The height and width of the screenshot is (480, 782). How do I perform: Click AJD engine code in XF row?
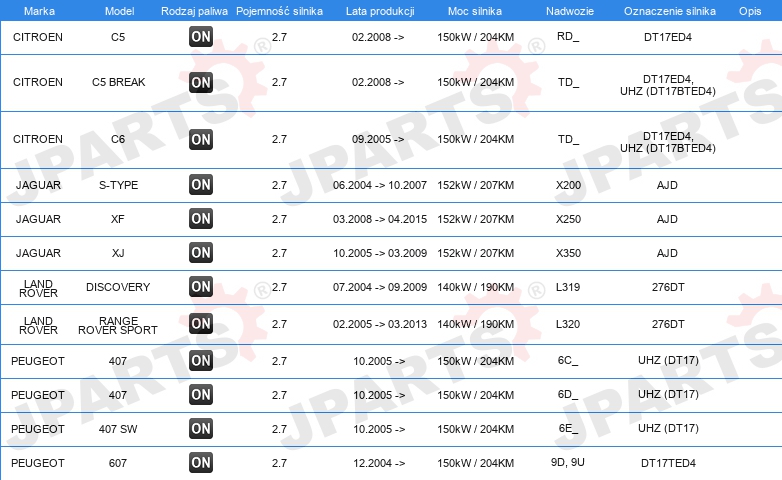[667, 219]
